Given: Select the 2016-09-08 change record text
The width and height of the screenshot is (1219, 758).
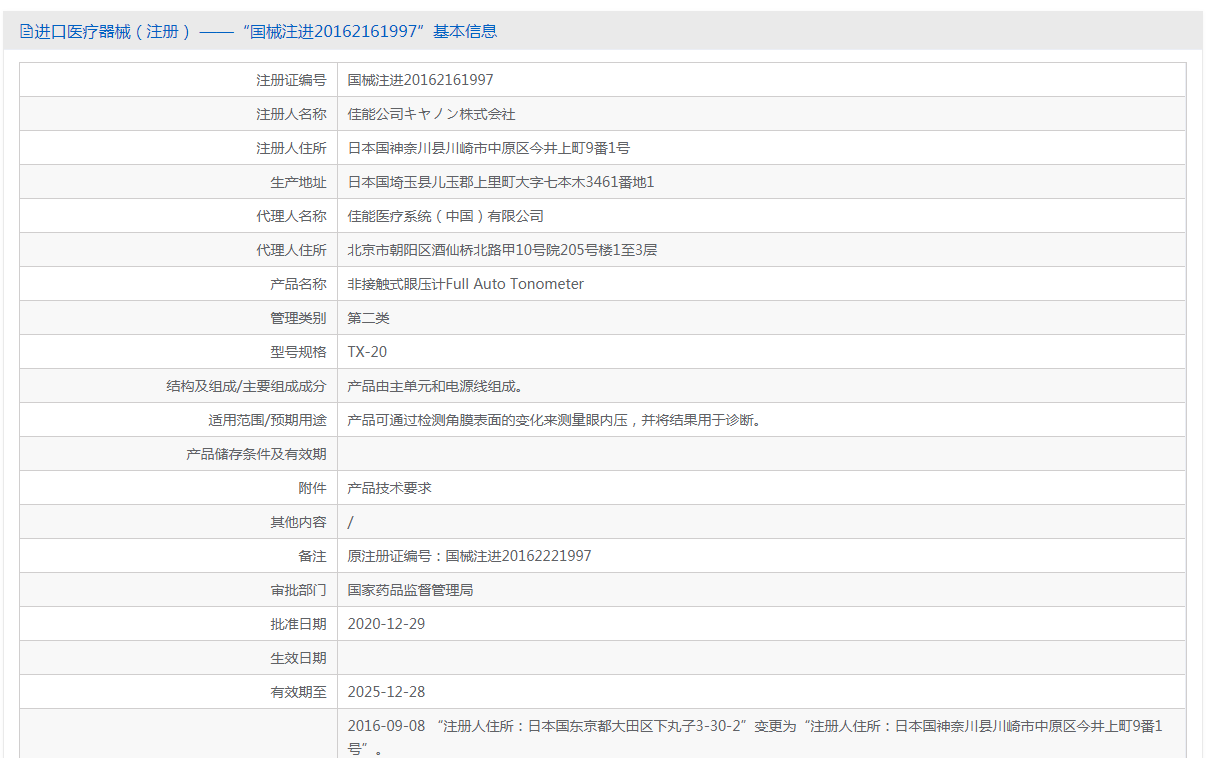Looking at the screenshot, I should 755,737.
